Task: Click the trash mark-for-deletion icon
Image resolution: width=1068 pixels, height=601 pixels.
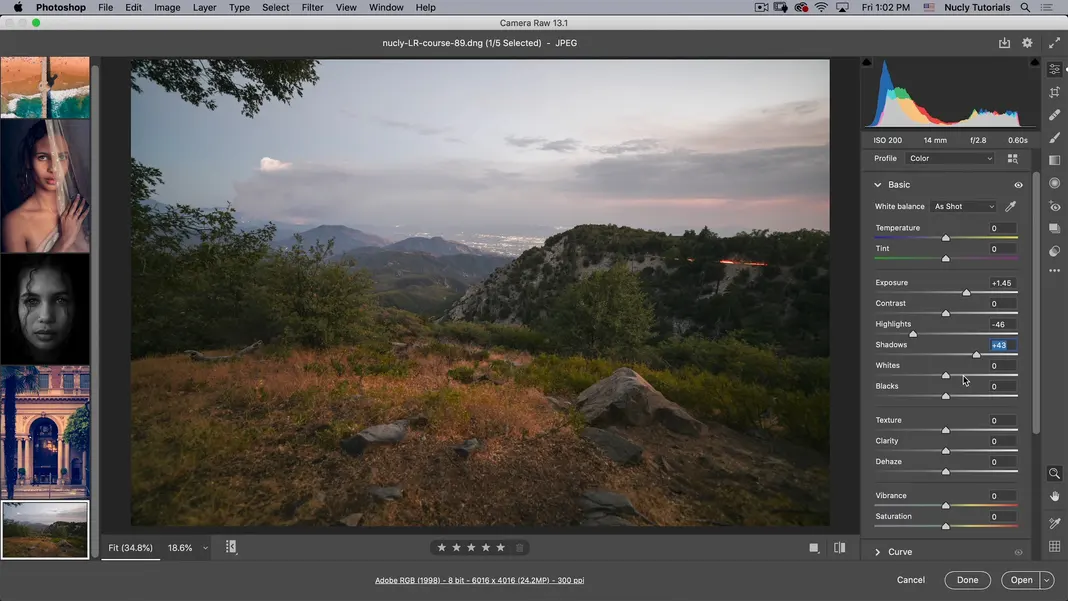Action: point(520,548)
